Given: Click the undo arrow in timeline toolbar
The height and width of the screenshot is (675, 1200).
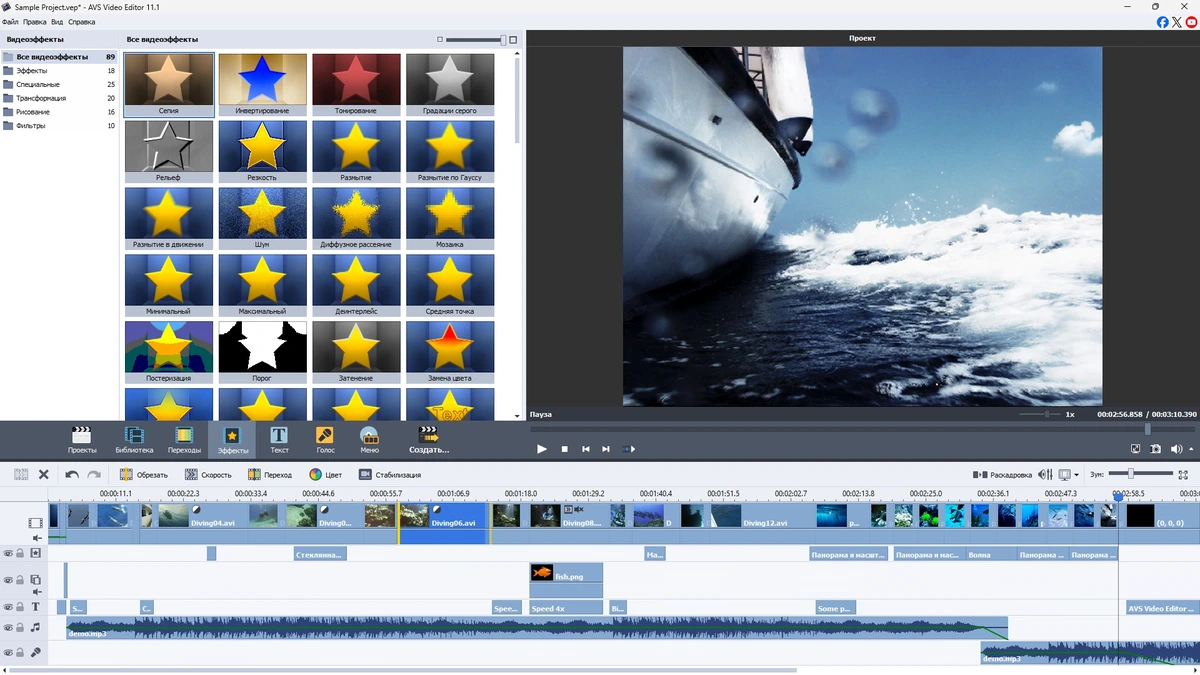Looking at the screenshot, I should pos(72,475).
